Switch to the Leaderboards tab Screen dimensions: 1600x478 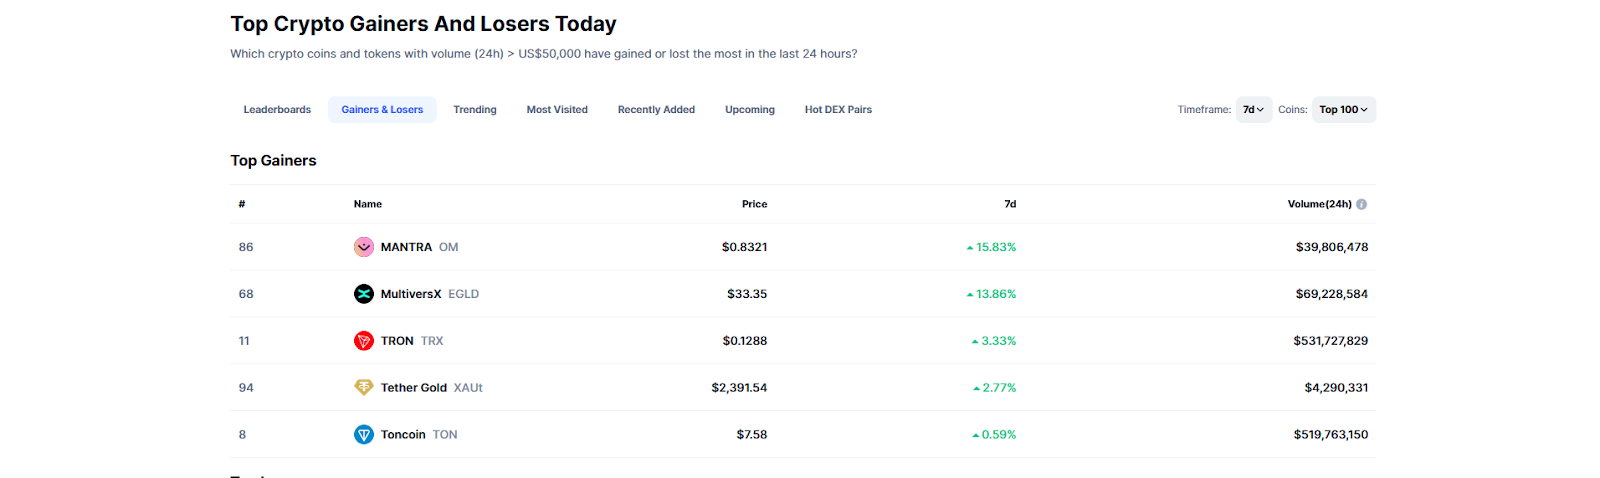pyautogui.click(x=277, y=110)
